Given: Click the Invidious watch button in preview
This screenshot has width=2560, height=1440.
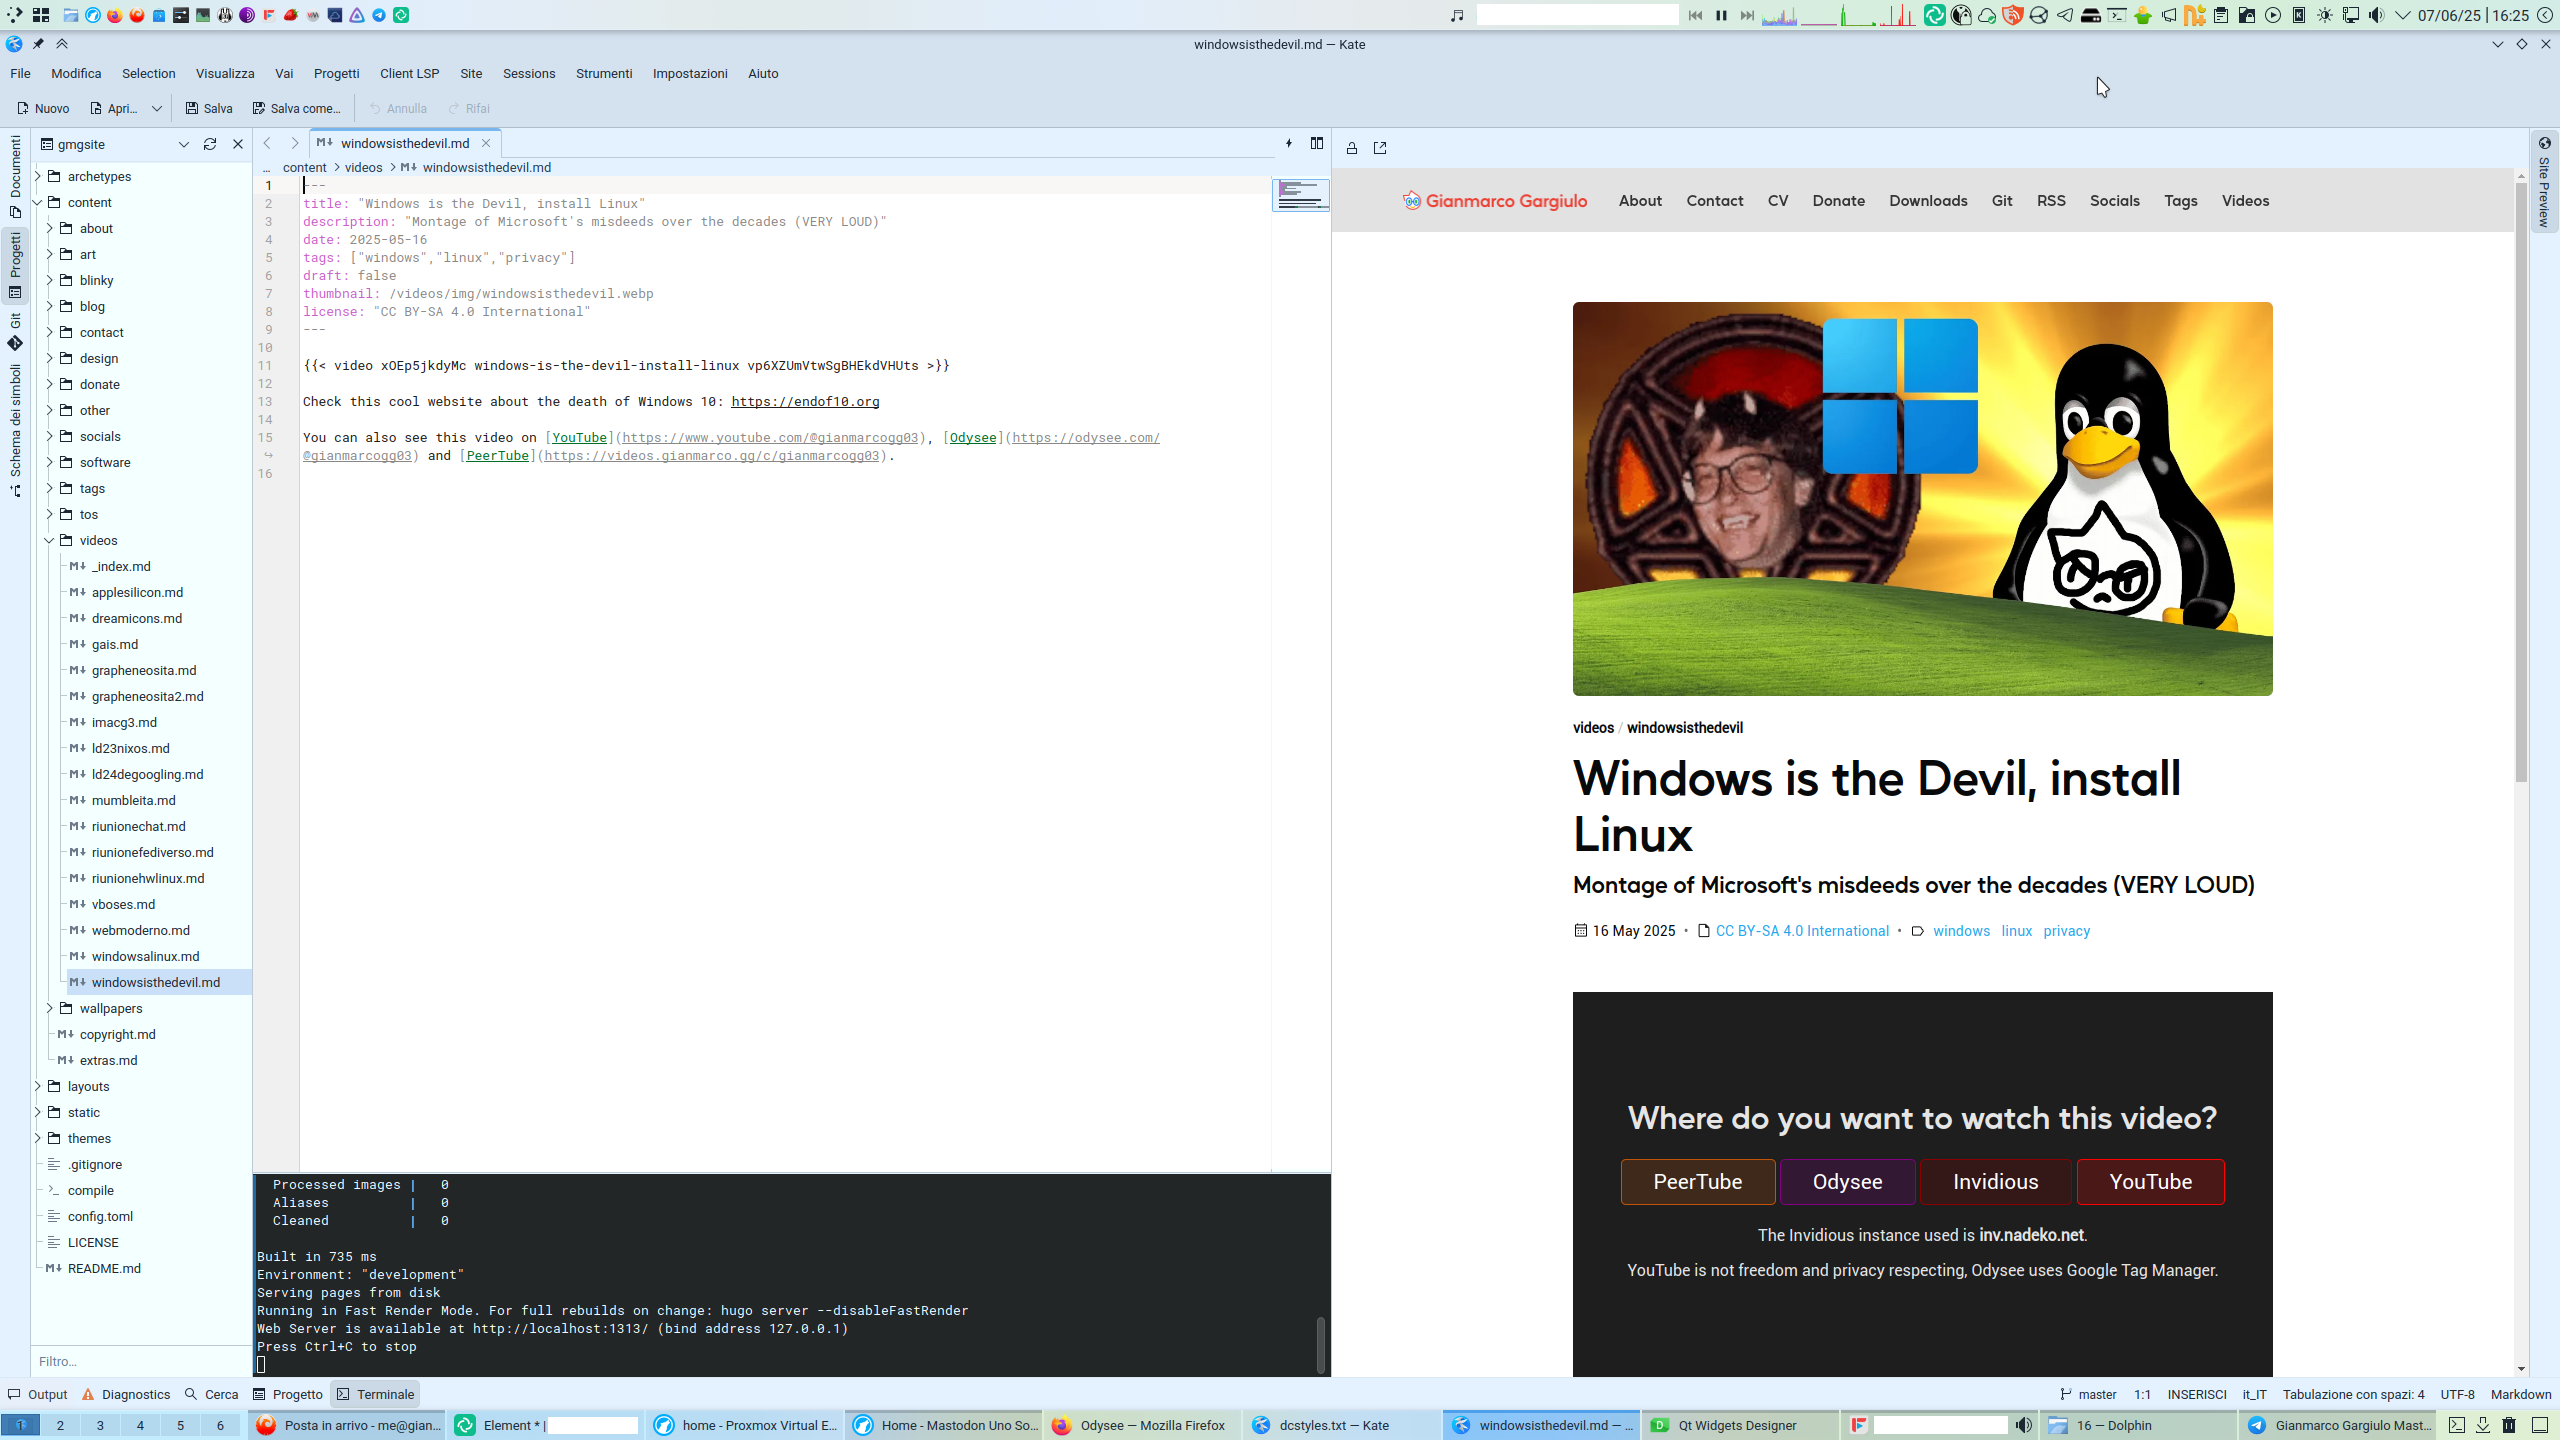Looking at the screenshot, I should tap(1996, 1182).
